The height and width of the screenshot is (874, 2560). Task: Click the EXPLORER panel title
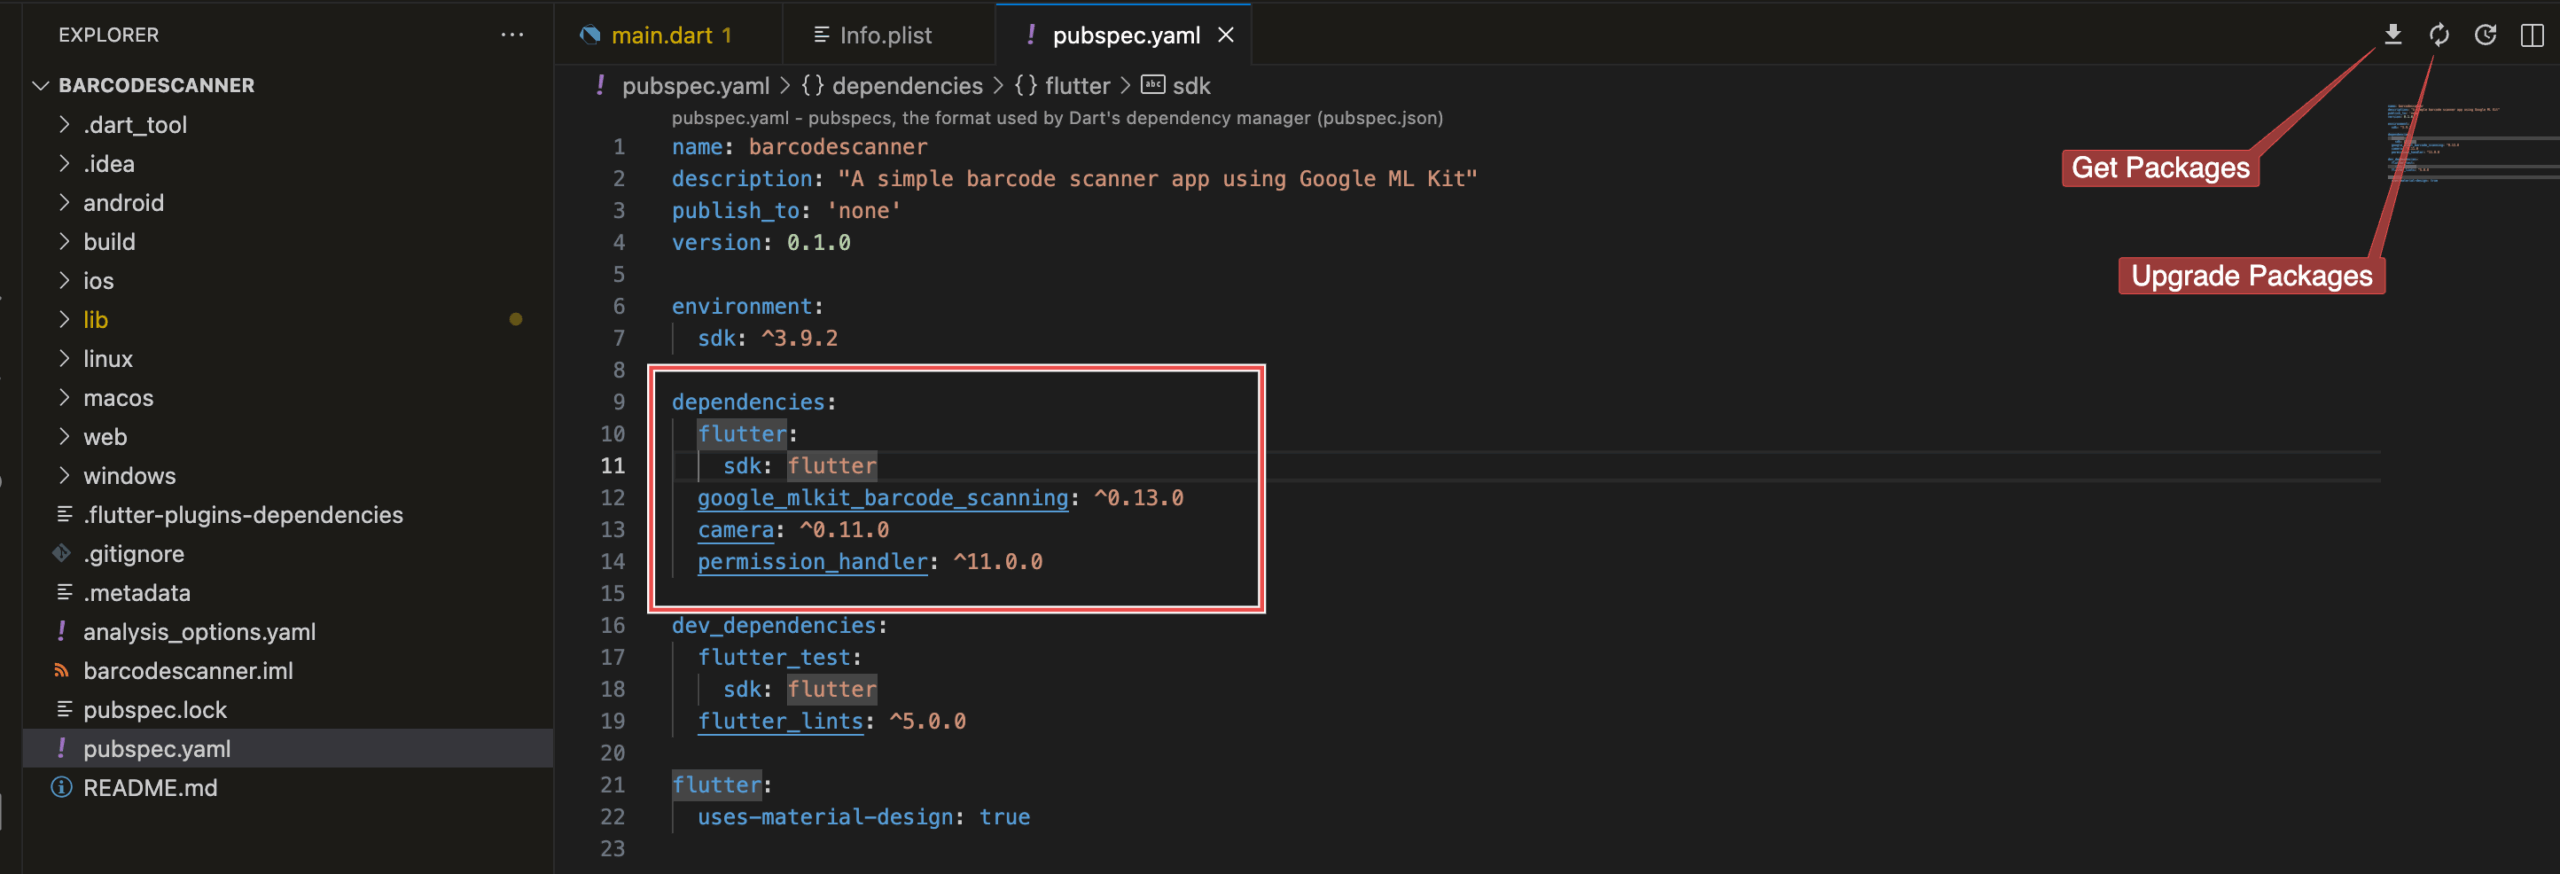pos(108,35)
